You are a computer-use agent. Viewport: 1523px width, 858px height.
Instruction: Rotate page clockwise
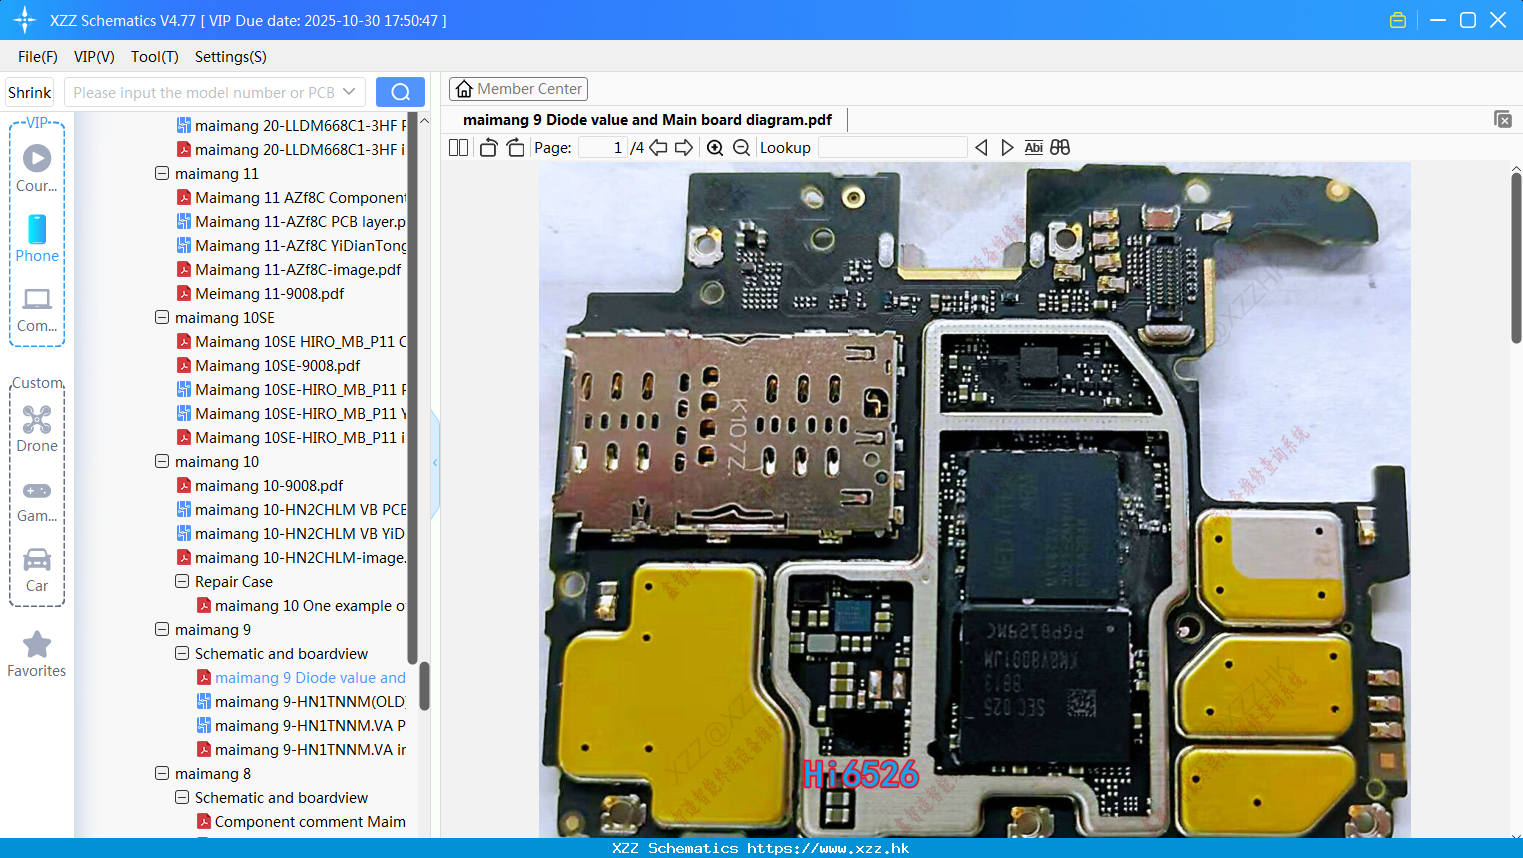[x=515, y=147]
